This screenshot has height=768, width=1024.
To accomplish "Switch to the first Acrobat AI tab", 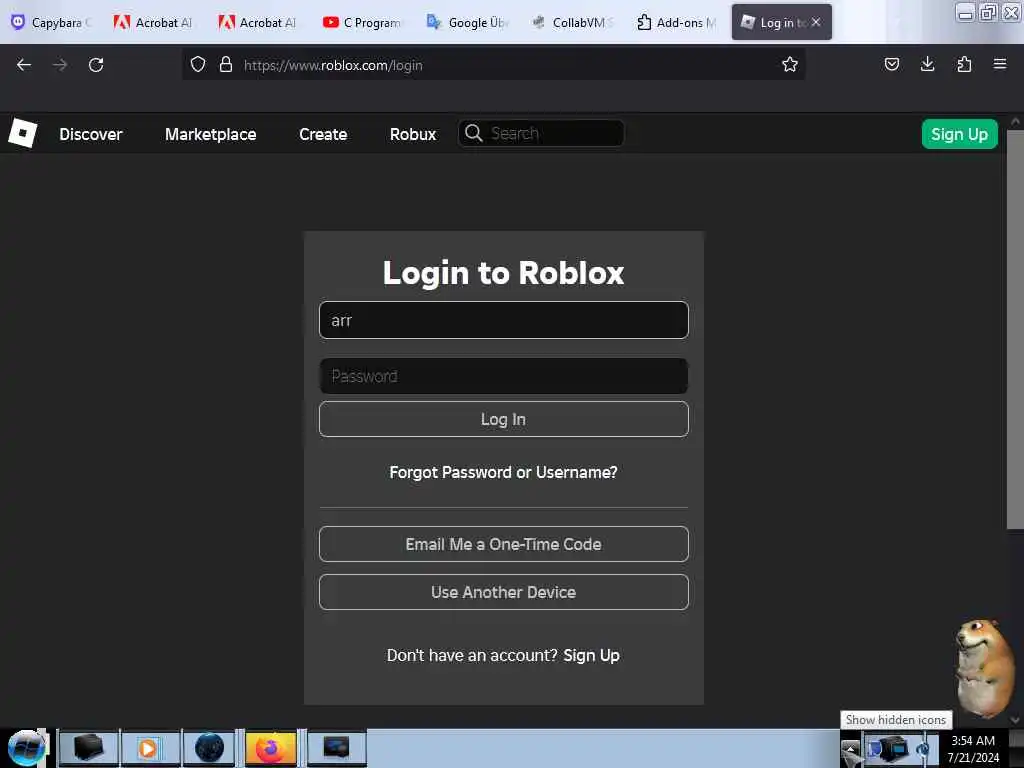I will pyautogui.click(x=153, y=22).
